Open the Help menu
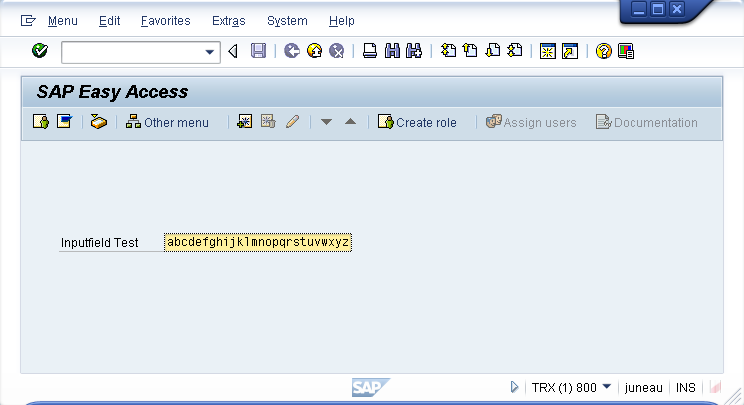 pyautogui.click(x=342, y=21)
